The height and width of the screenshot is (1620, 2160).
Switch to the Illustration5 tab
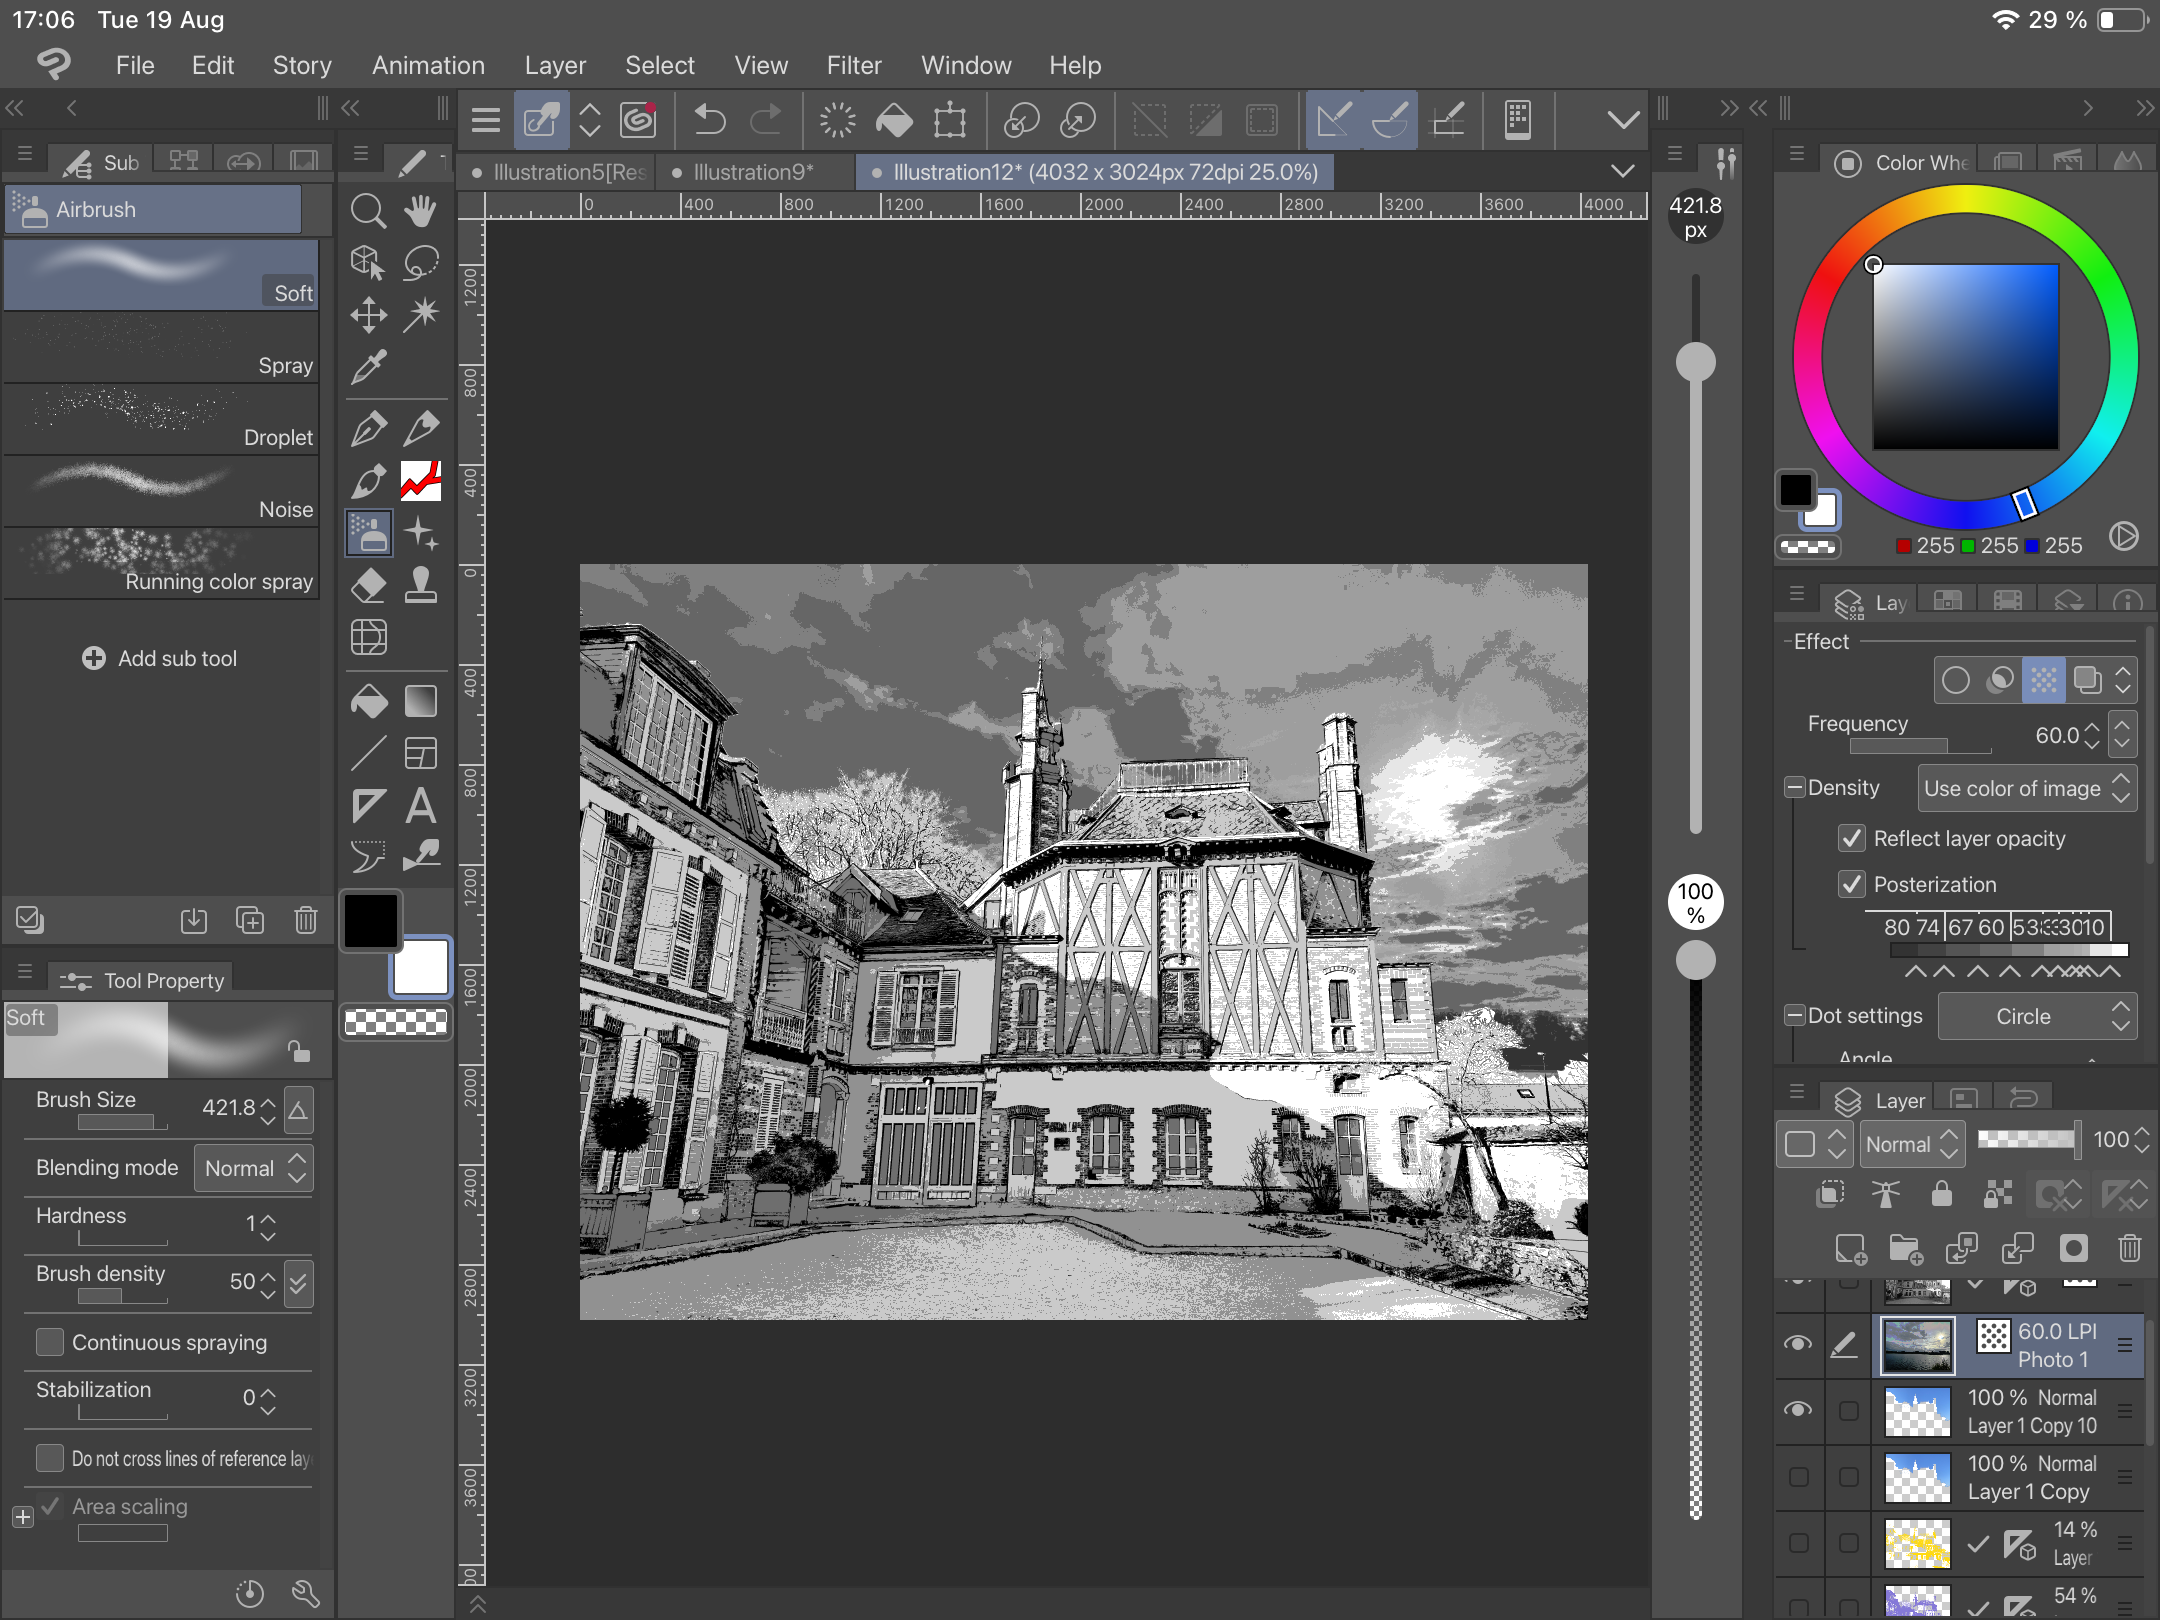tap(560, 172)
